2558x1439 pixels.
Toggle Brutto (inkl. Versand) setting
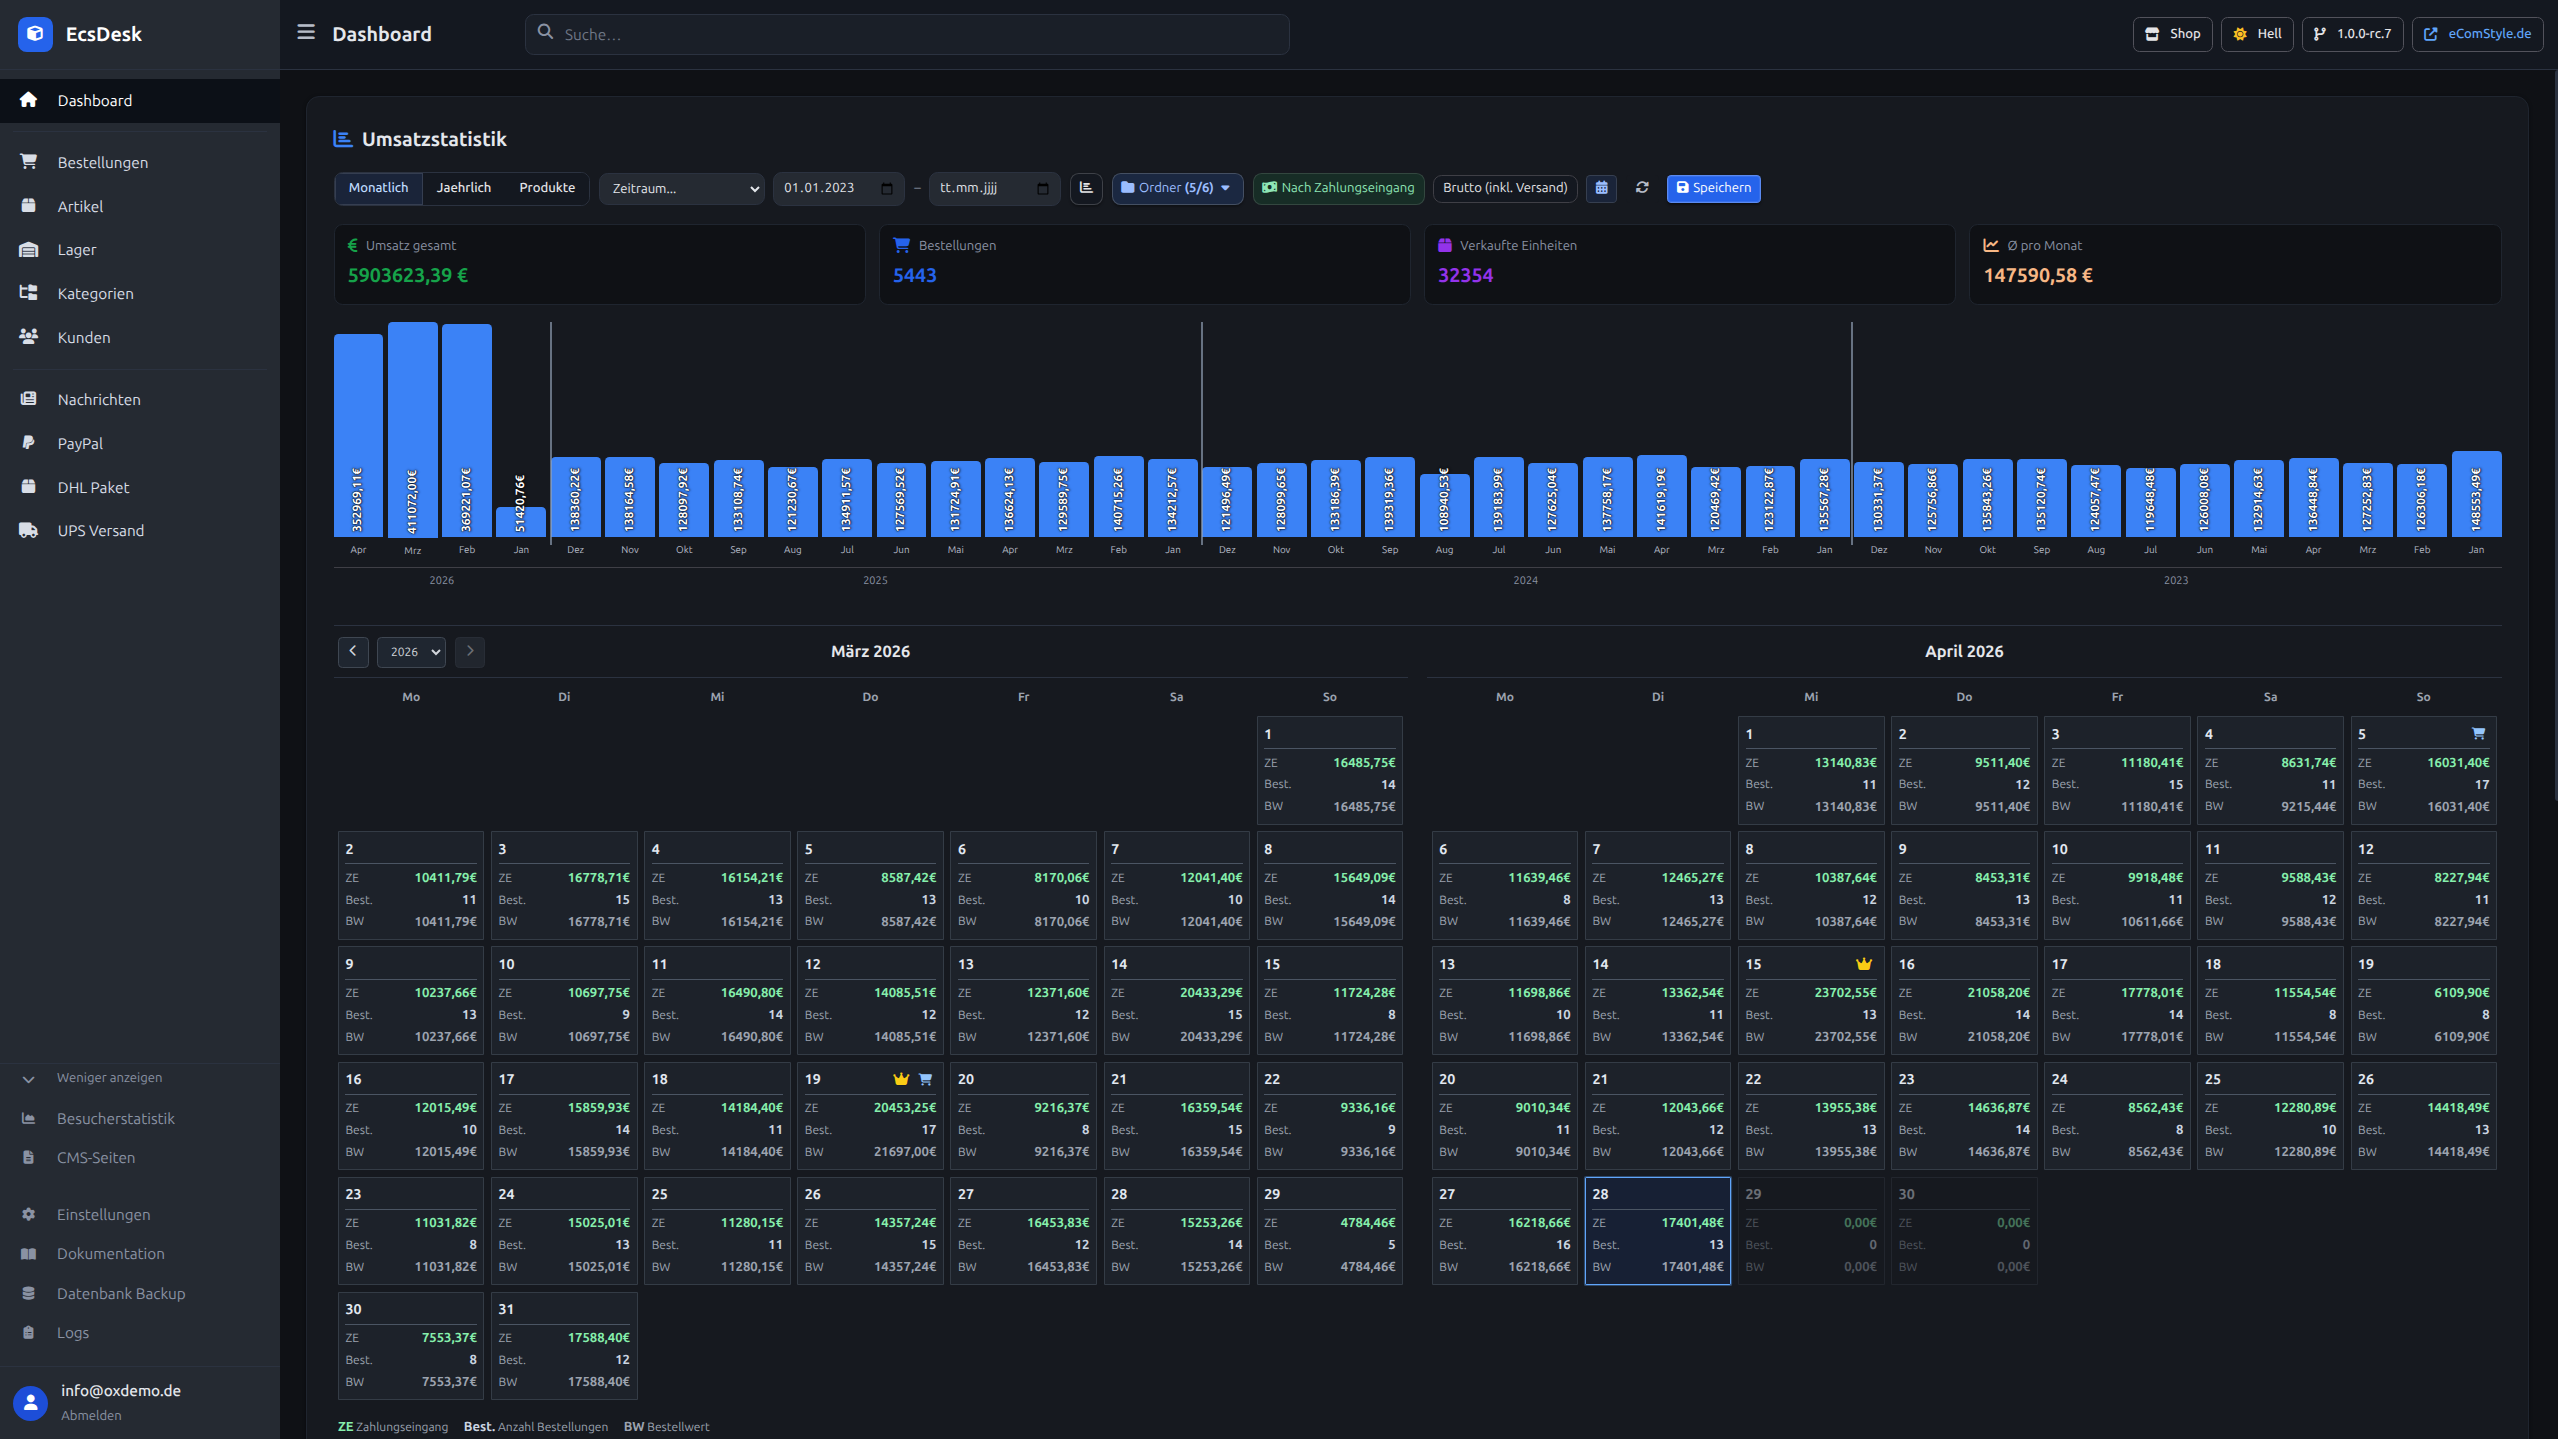[1504, 188]
